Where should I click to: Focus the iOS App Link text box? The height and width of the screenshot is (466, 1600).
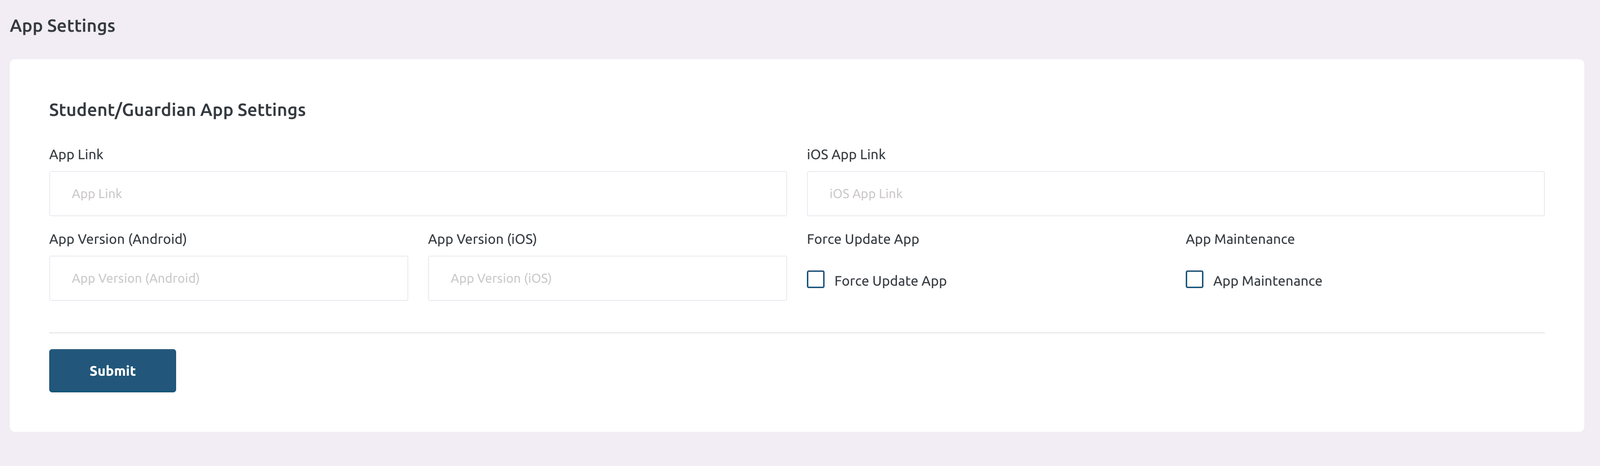click(1175, 194)
